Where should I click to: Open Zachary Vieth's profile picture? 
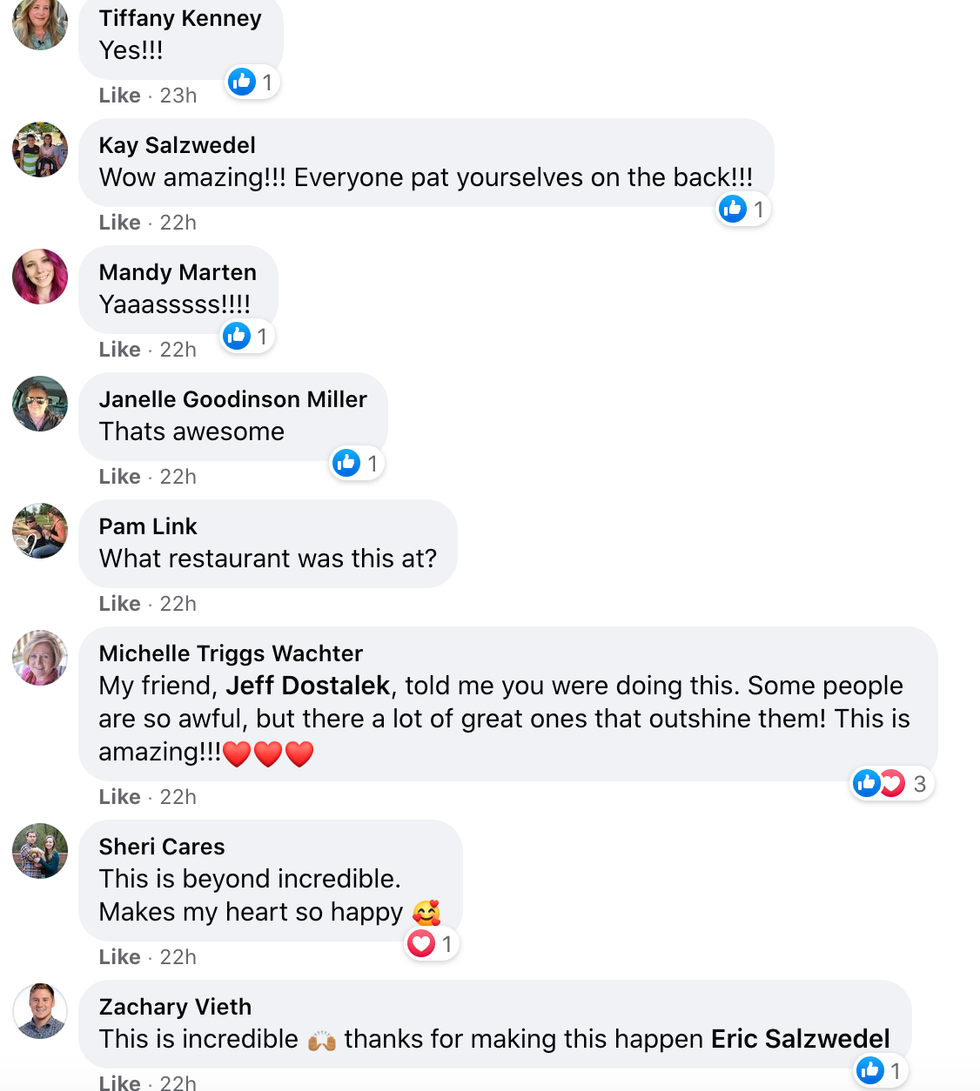[x=40, y=1011]
